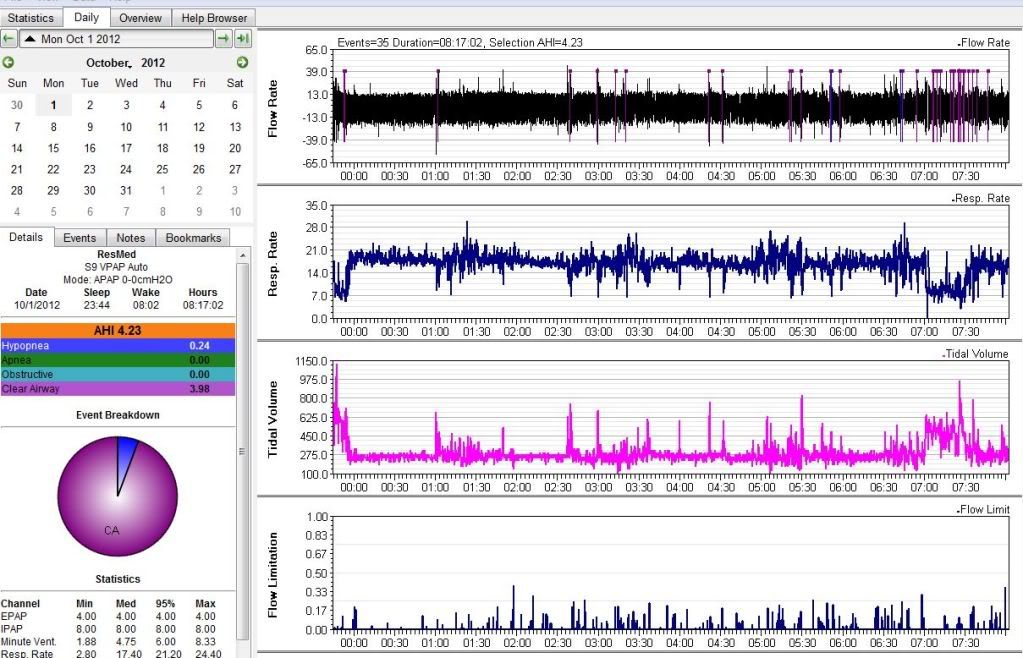The image size is (1023, 658).
Task: Click the blue Hypopnea pie slice
Action: tap(125, 456)
